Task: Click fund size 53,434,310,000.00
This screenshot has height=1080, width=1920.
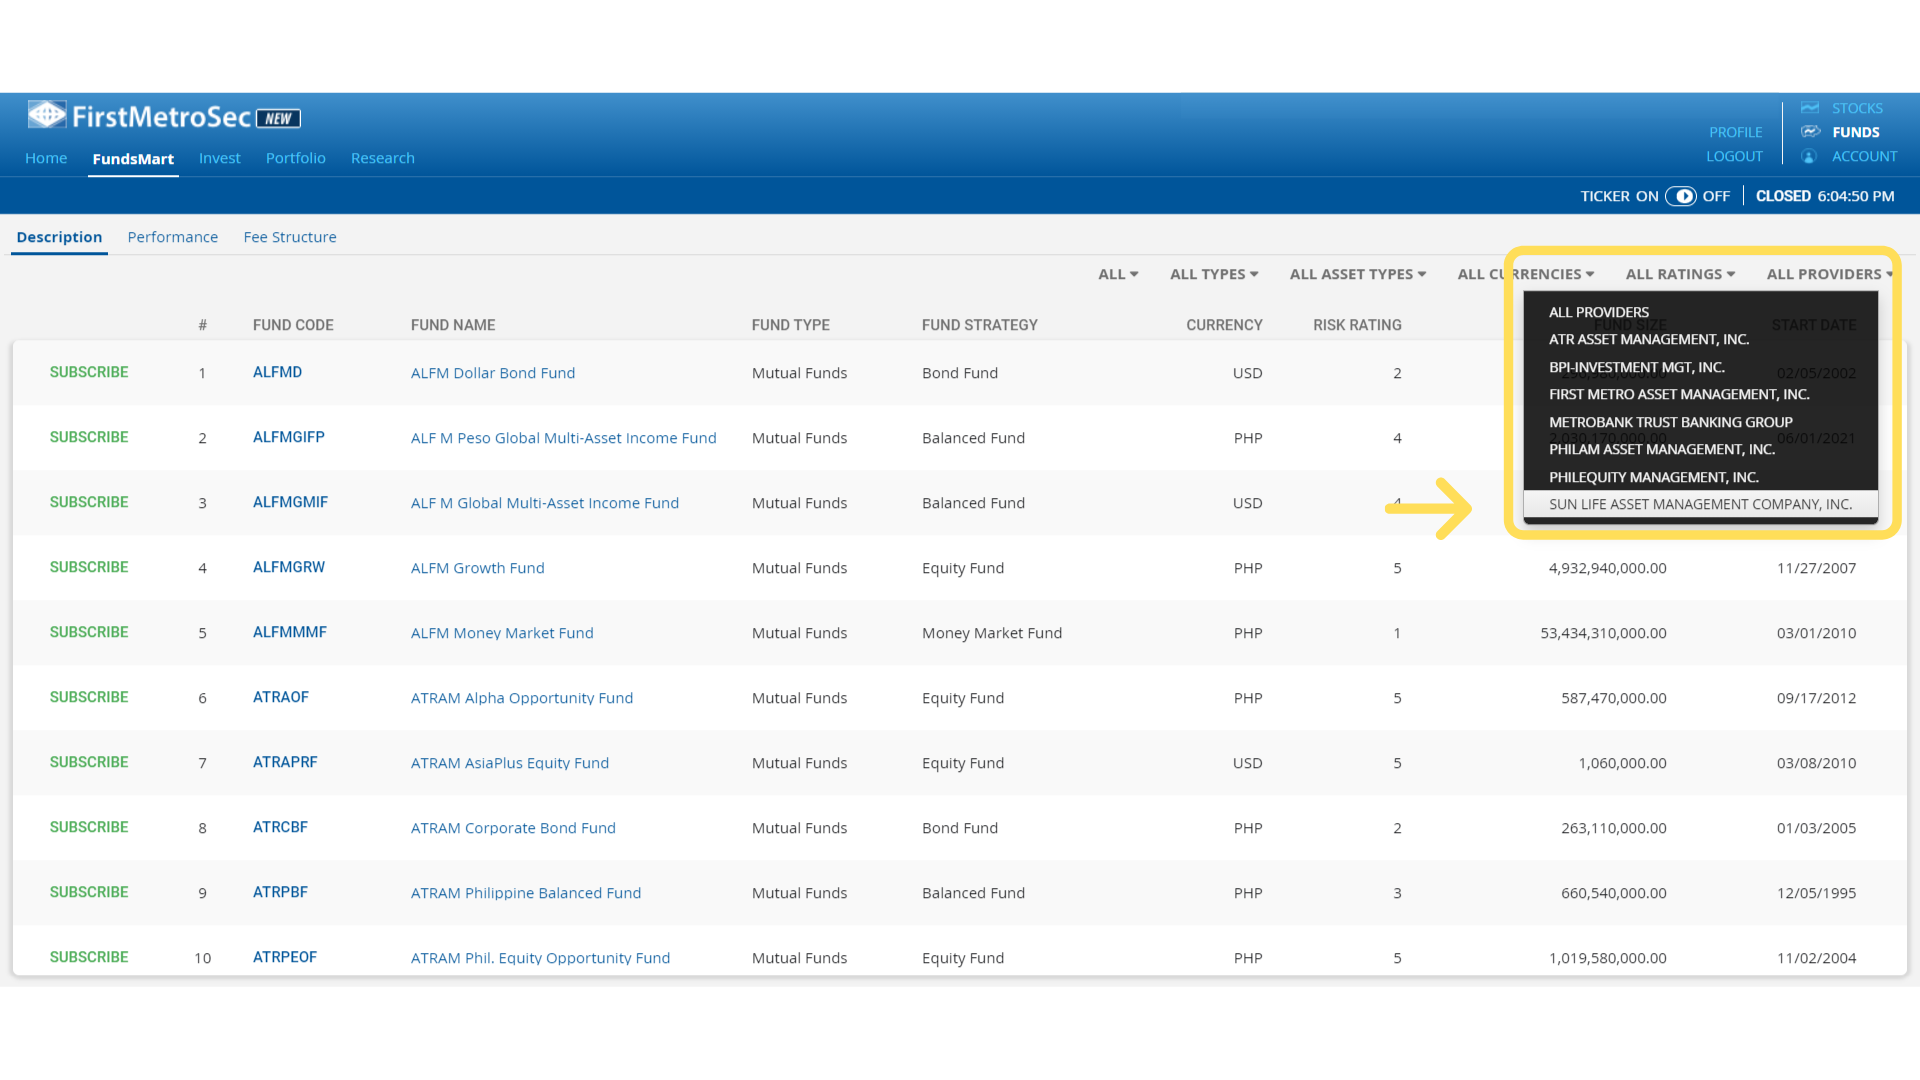Action: 1603,633
